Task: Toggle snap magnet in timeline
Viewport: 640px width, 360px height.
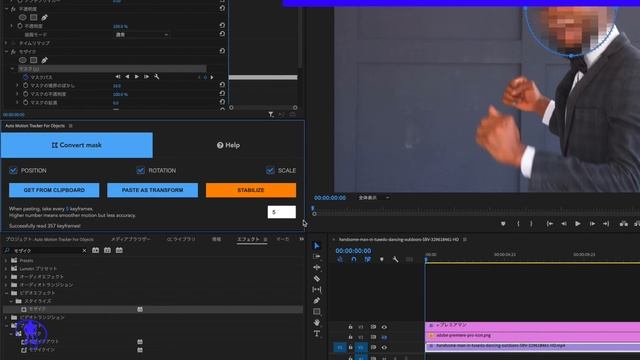Action: [x=354, y=260]
